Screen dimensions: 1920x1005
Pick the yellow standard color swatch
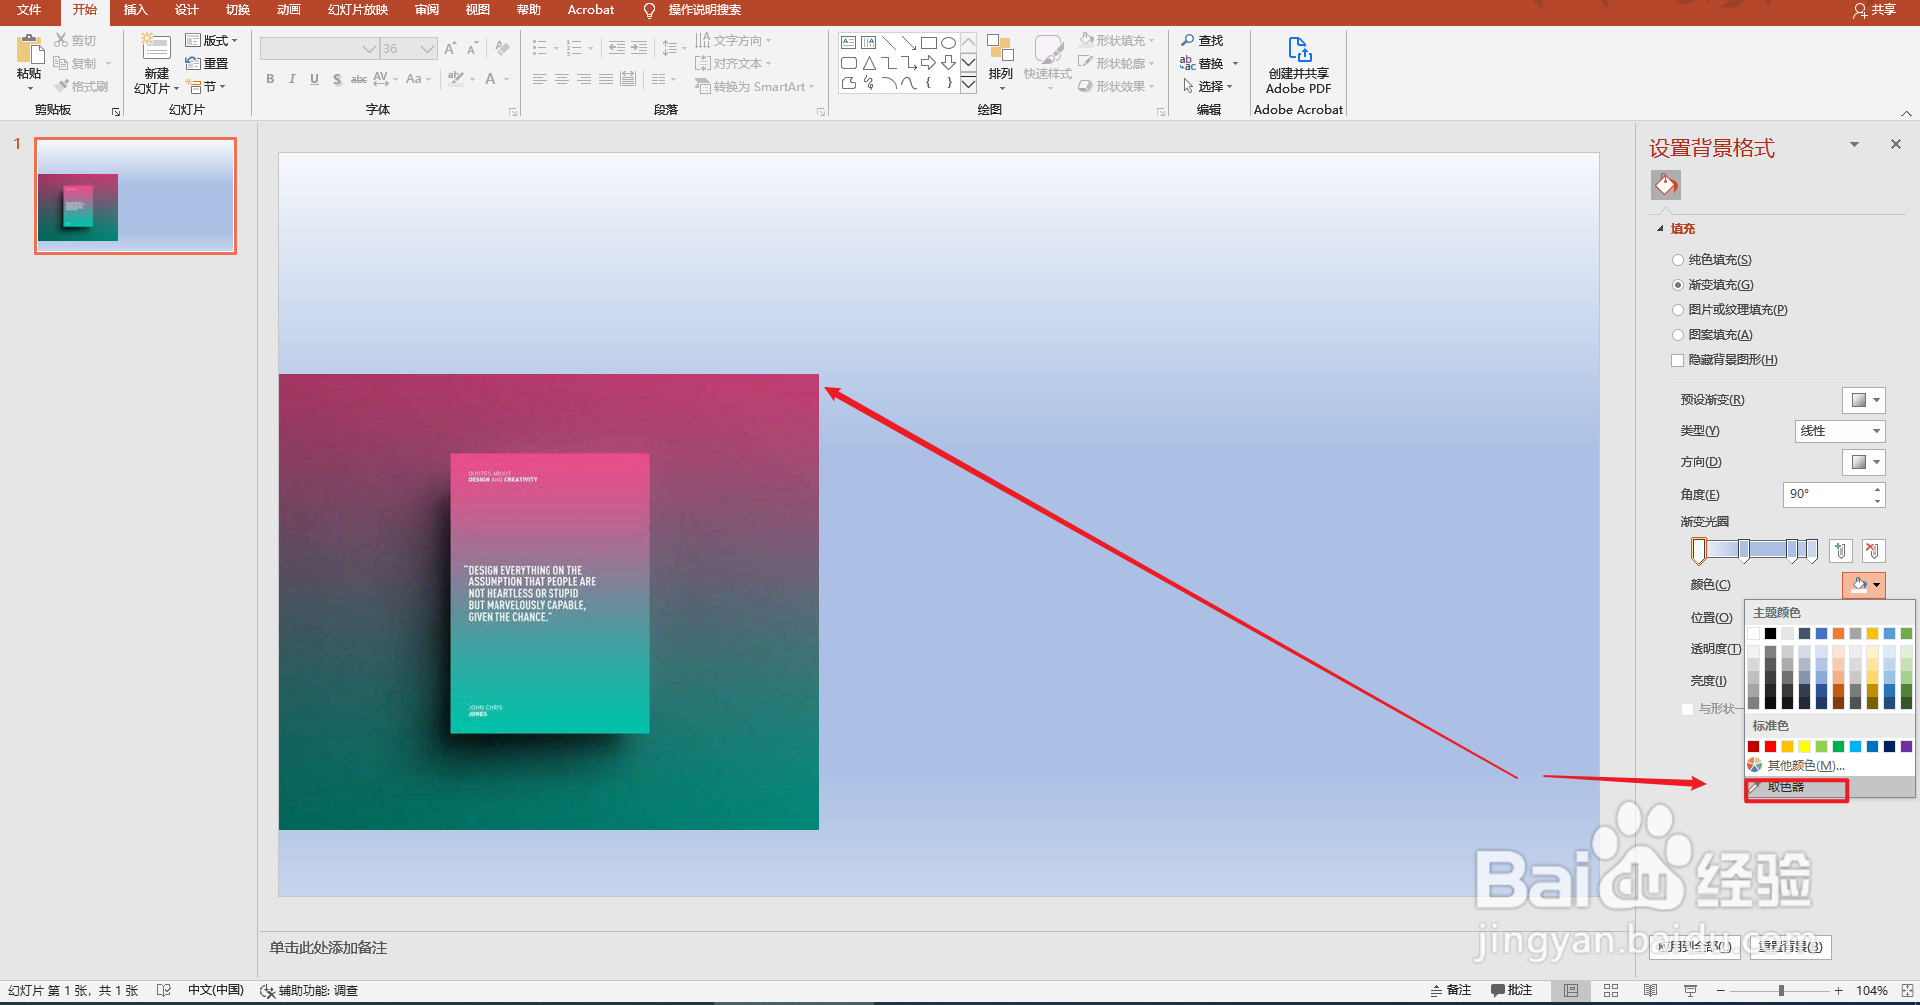[x=1804, y=747]
